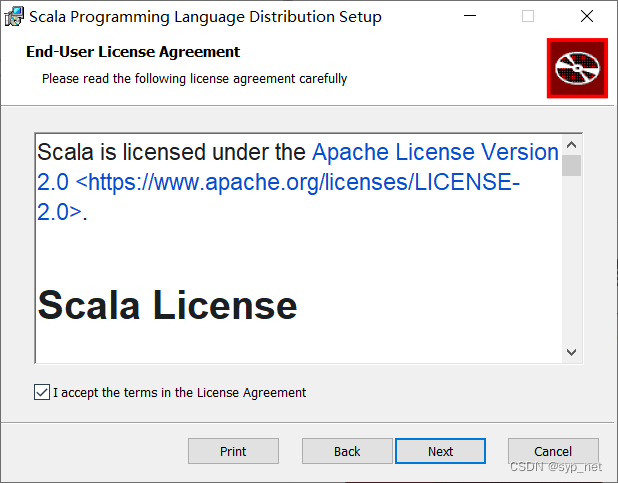
Task: Click the window title 'Scala Programming Language Distribution Setup'
Action: click(205, 17)
